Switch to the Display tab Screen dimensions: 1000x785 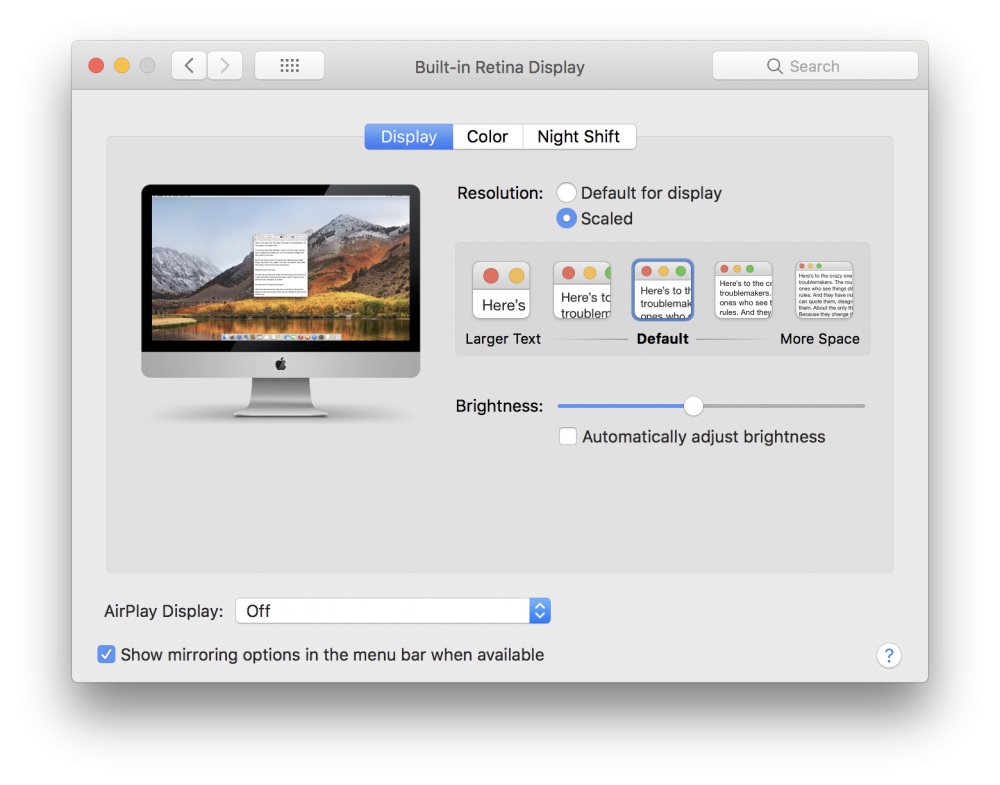point(409,136)
